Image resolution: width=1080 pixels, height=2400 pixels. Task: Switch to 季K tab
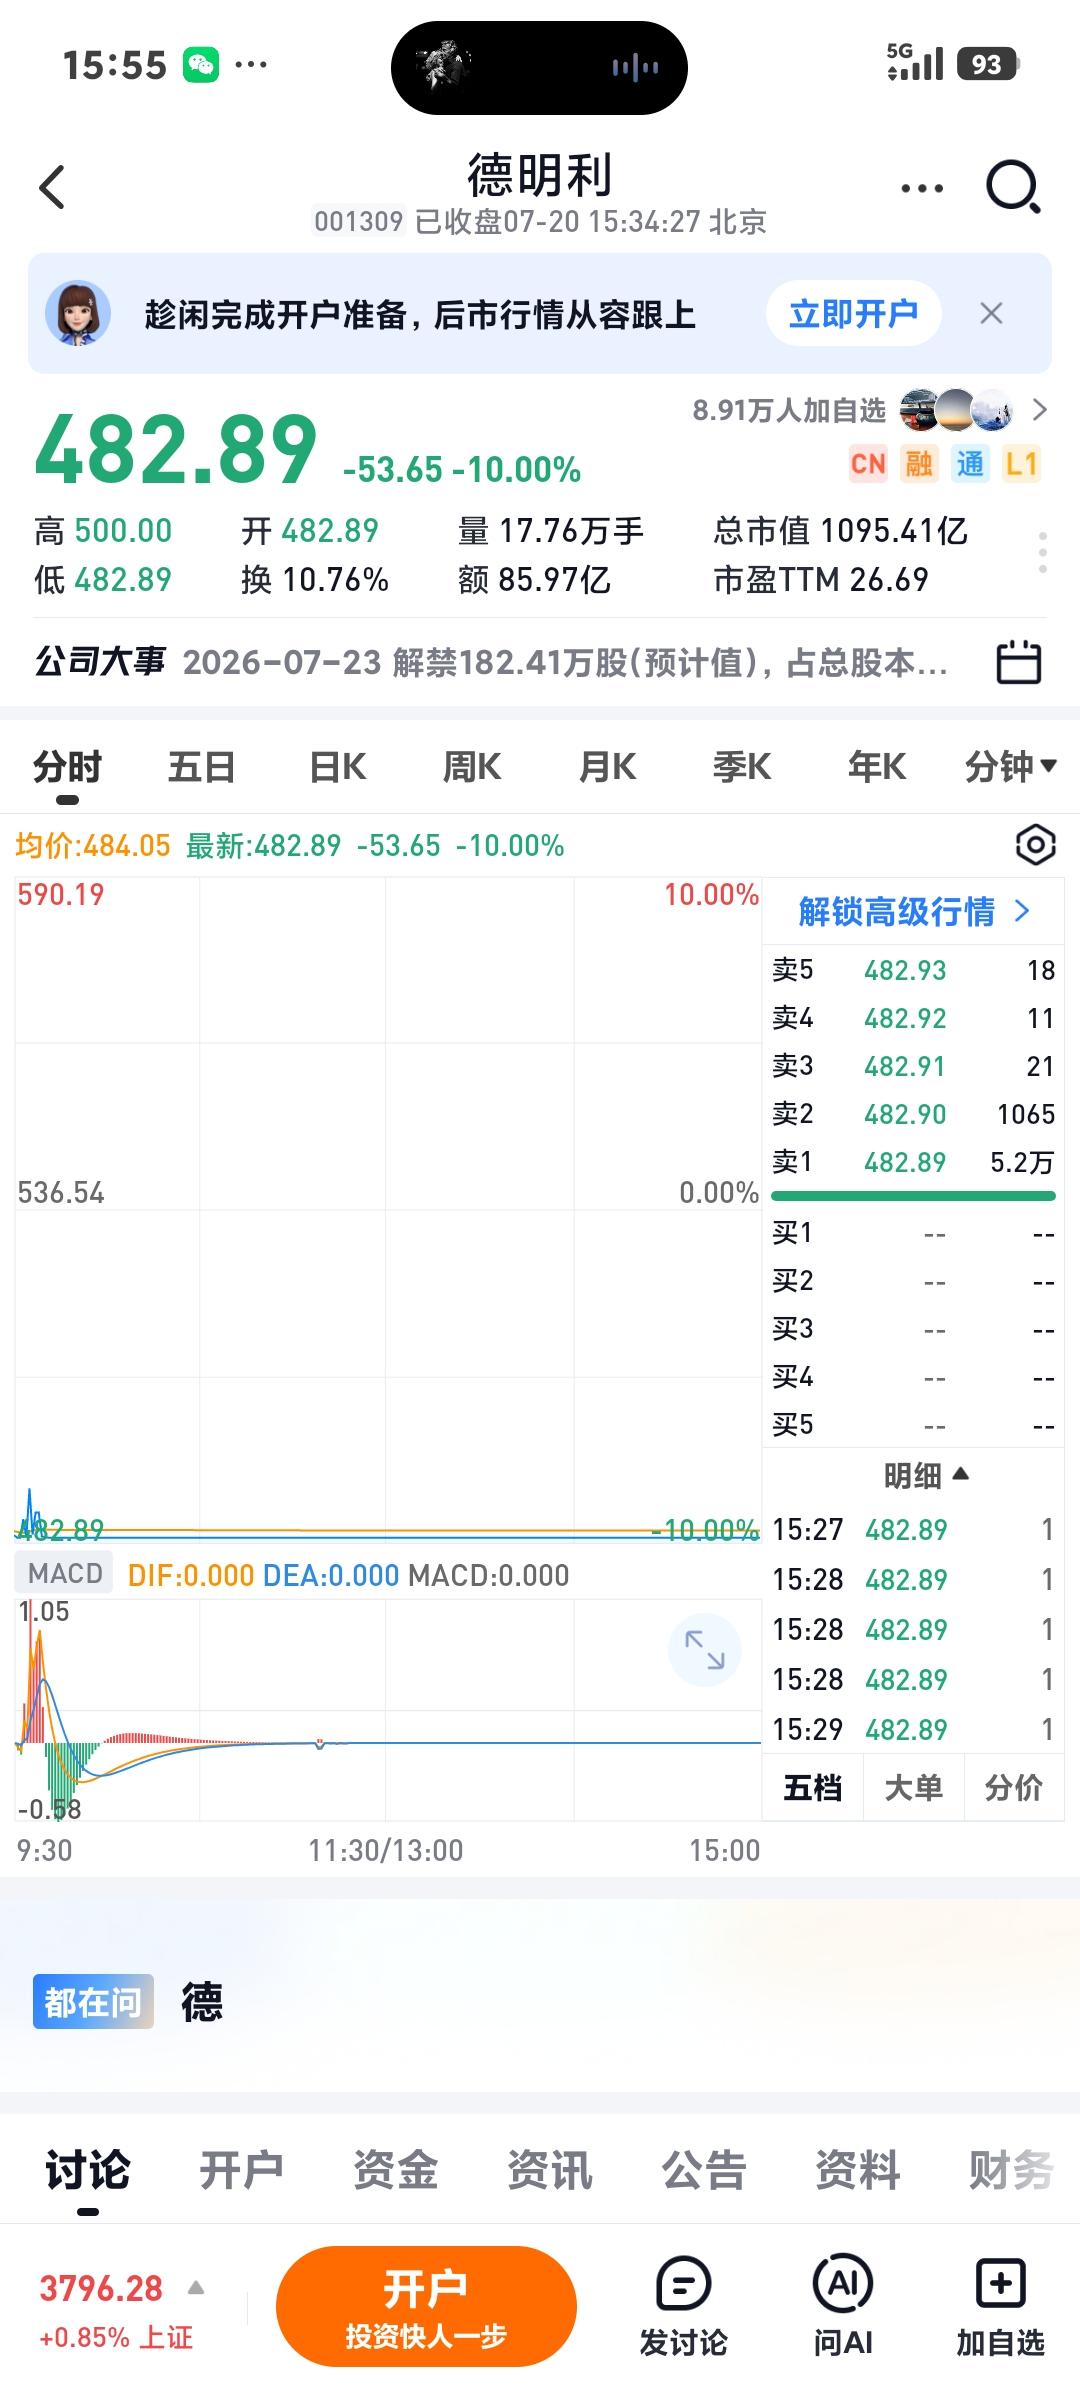pyautogui.click(x=742, y=767)
